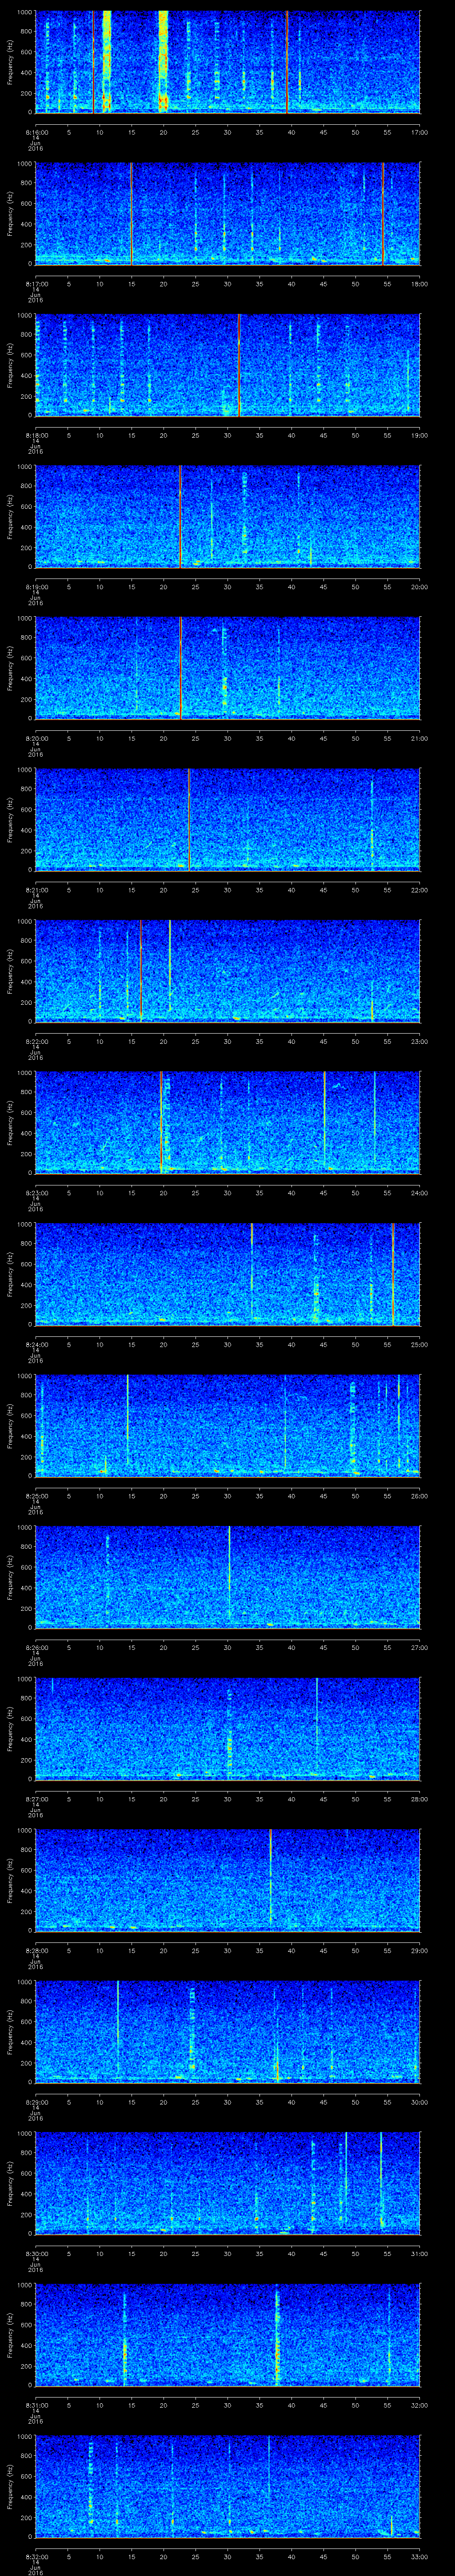Select the "30:00" axis end label
Viewport: 455px width, 2576px height.
pos(419,2101)
